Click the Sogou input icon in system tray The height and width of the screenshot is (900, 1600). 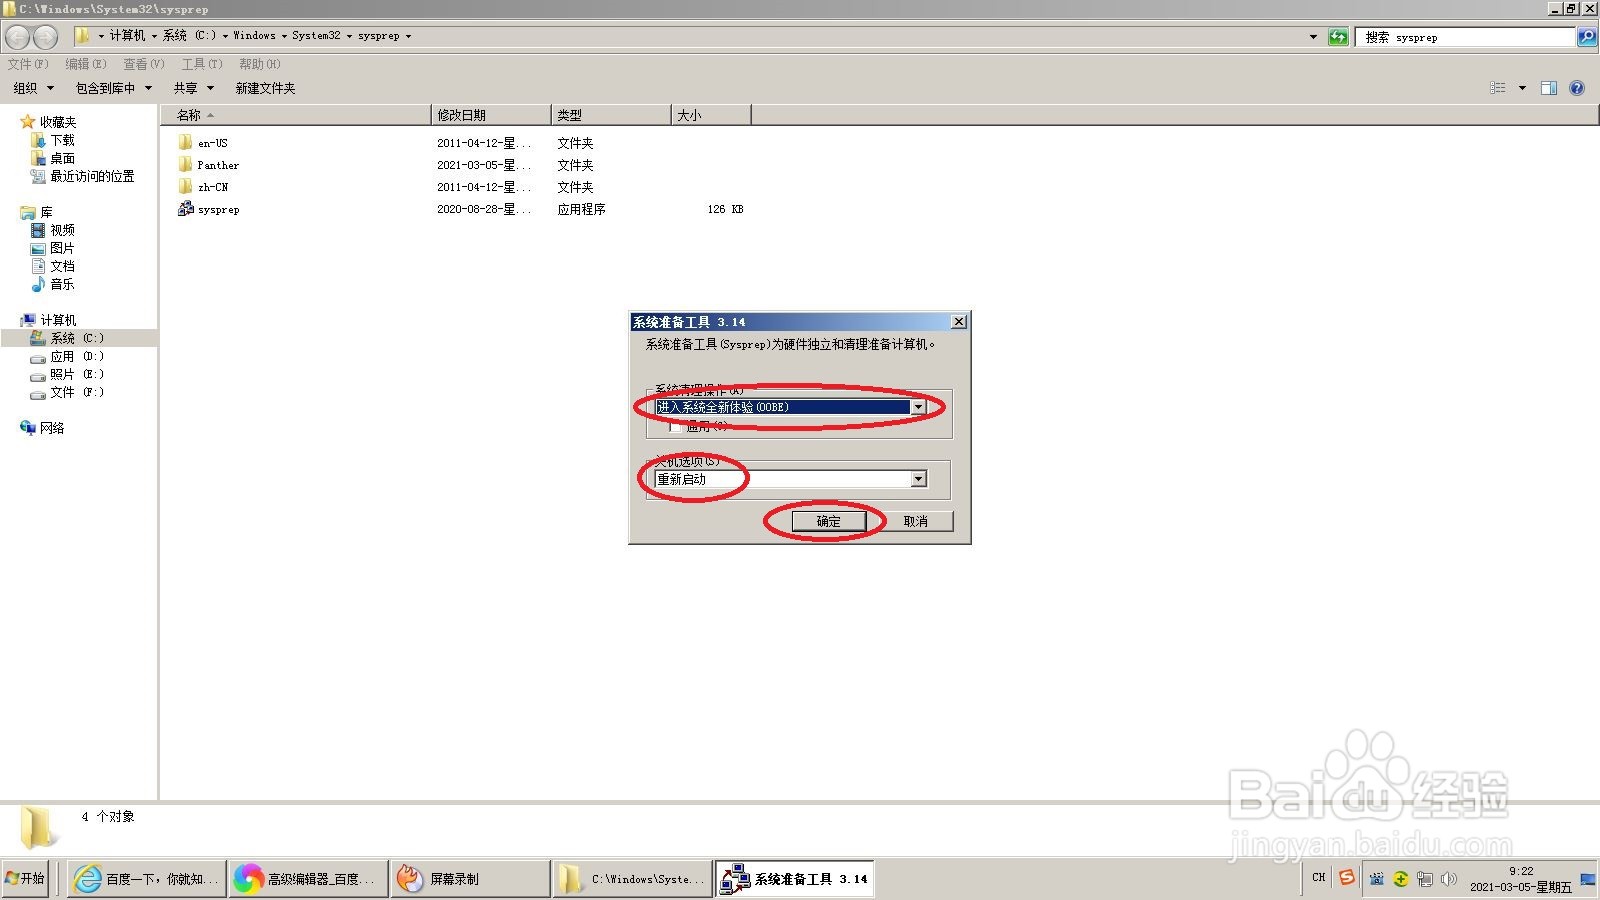coord(1347,879)
